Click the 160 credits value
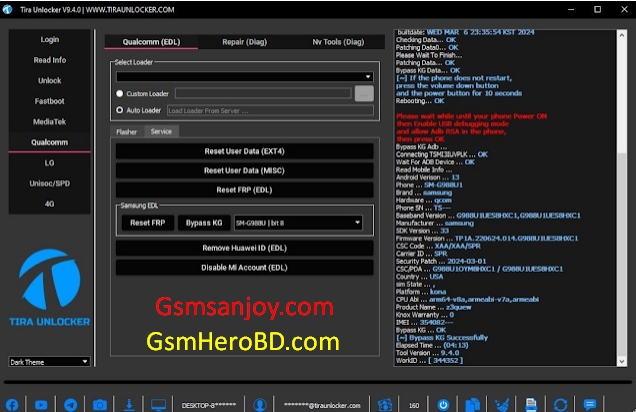Screen dimensions: 636x412 click(x=414, y=405)
